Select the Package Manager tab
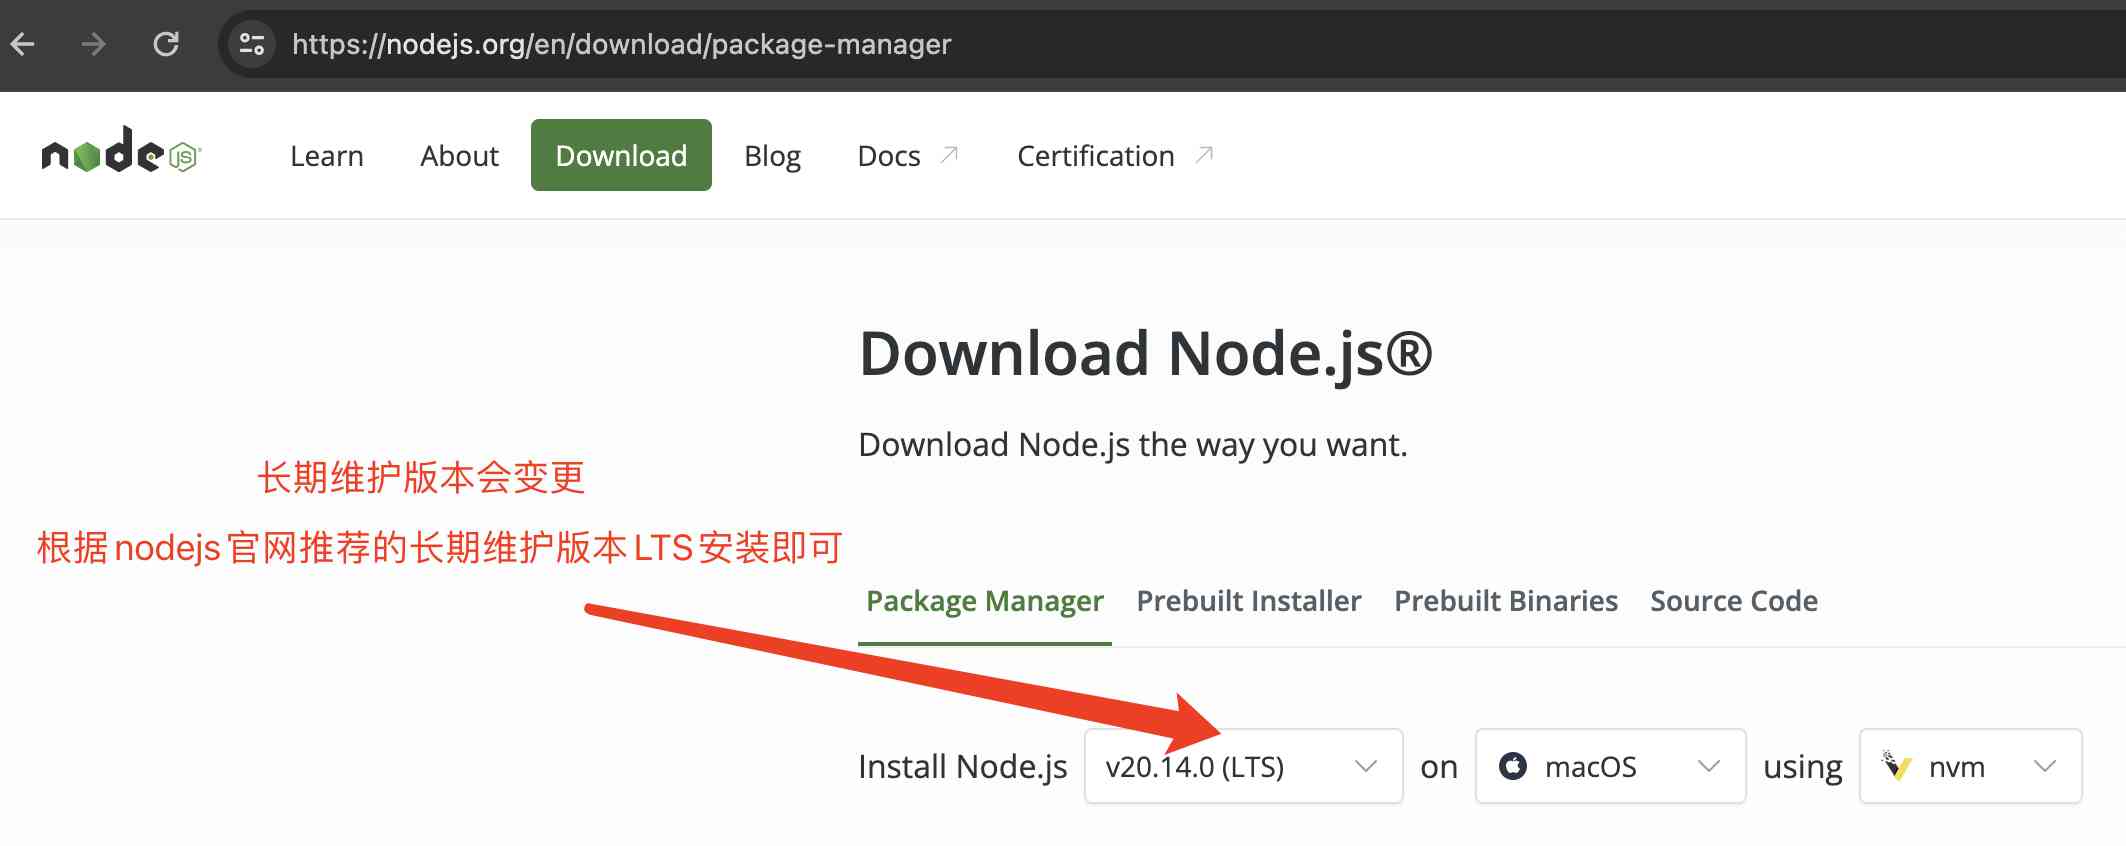The image size is (2126, 846). [x=984, y=601]
